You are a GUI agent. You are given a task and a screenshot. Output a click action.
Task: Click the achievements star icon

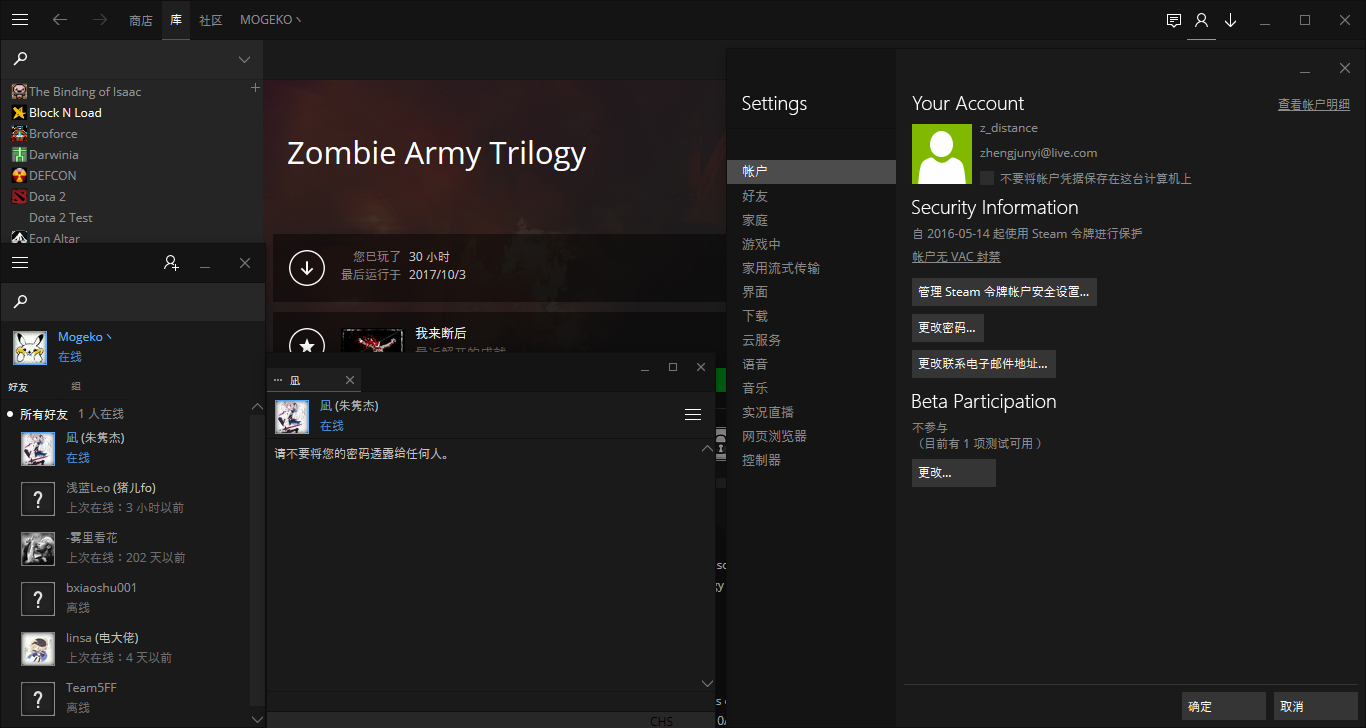(307, 345)
